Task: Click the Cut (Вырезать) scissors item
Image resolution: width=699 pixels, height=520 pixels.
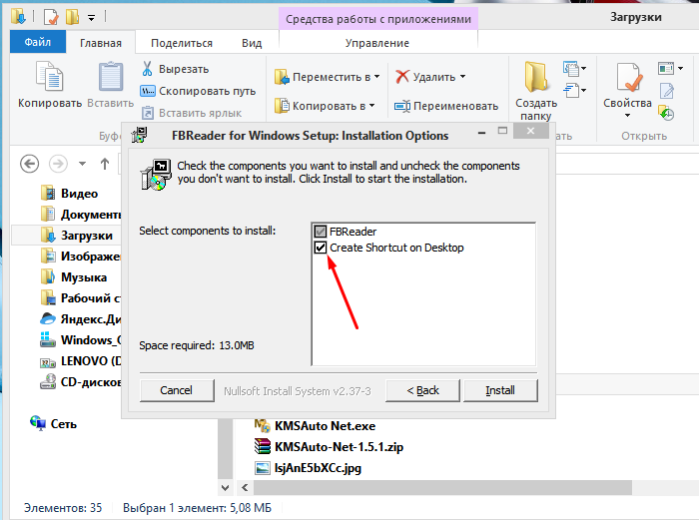Action: [175, 69]
